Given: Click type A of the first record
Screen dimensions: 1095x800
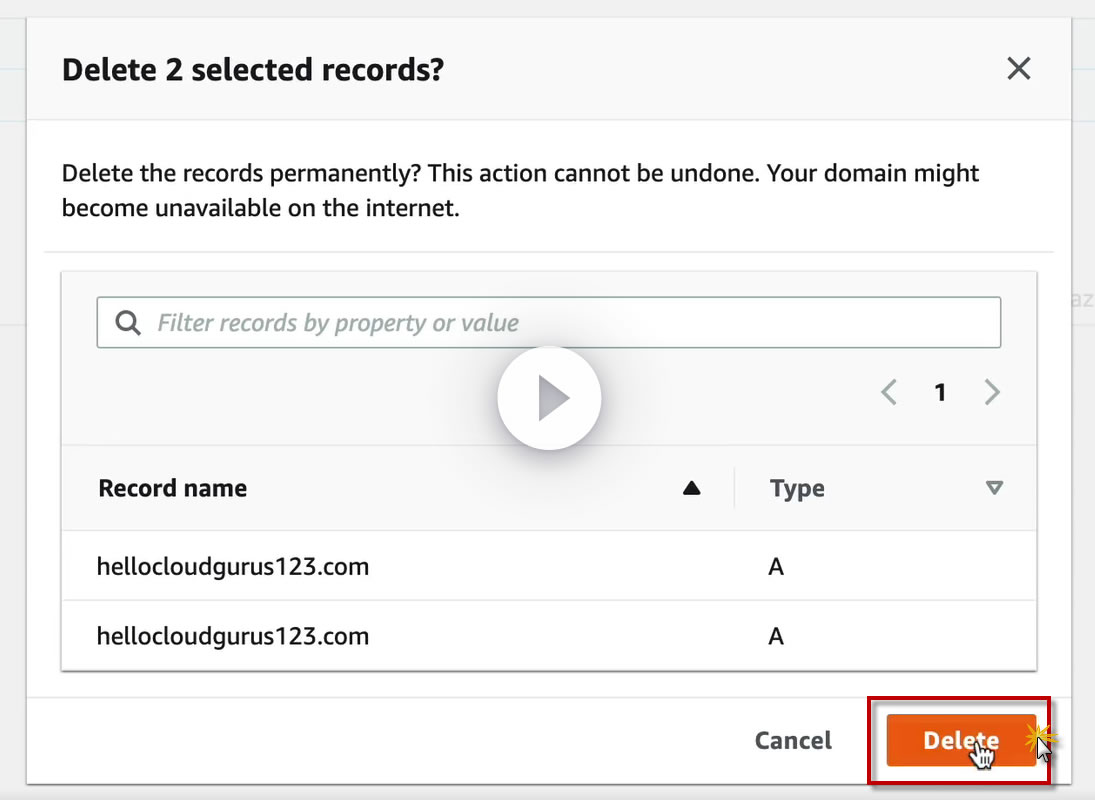Looking at the screenshot, I should coord(776,567).
